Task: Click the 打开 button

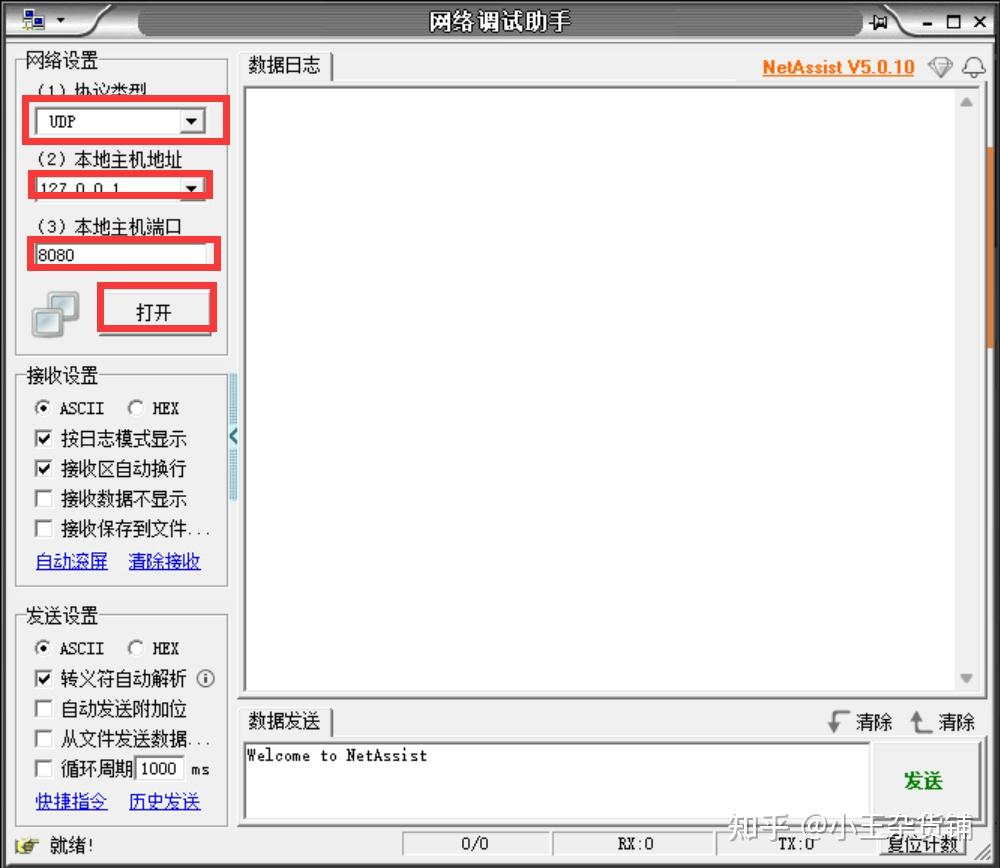Action: point(156,311)
